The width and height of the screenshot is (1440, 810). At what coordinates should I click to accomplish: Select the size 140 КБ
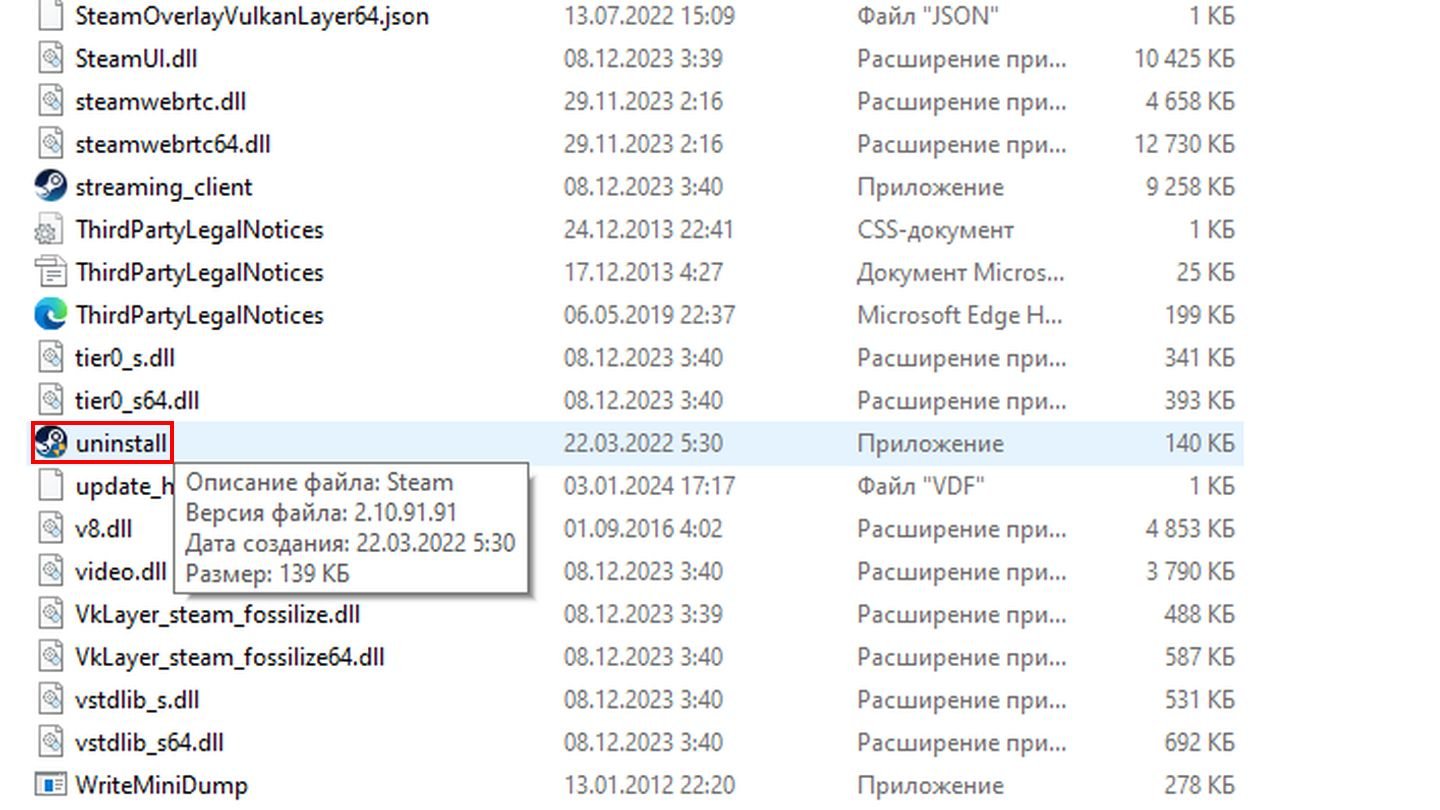click(1200, 443)
